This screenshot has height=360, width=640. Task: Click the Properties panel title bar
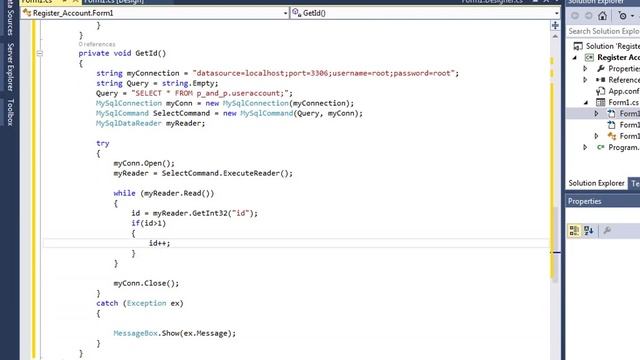[603, 201]
